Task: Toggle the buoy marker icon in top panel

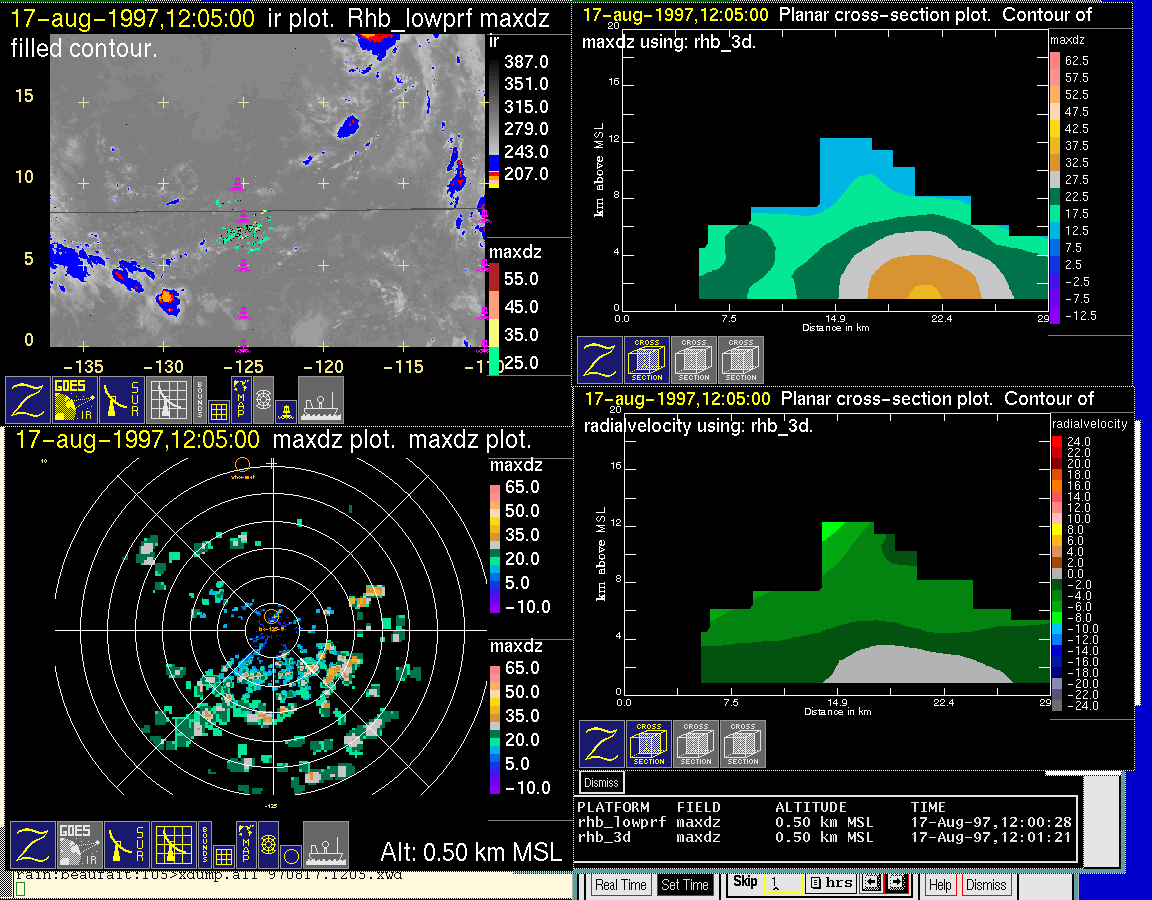Action: coord(286,409)
